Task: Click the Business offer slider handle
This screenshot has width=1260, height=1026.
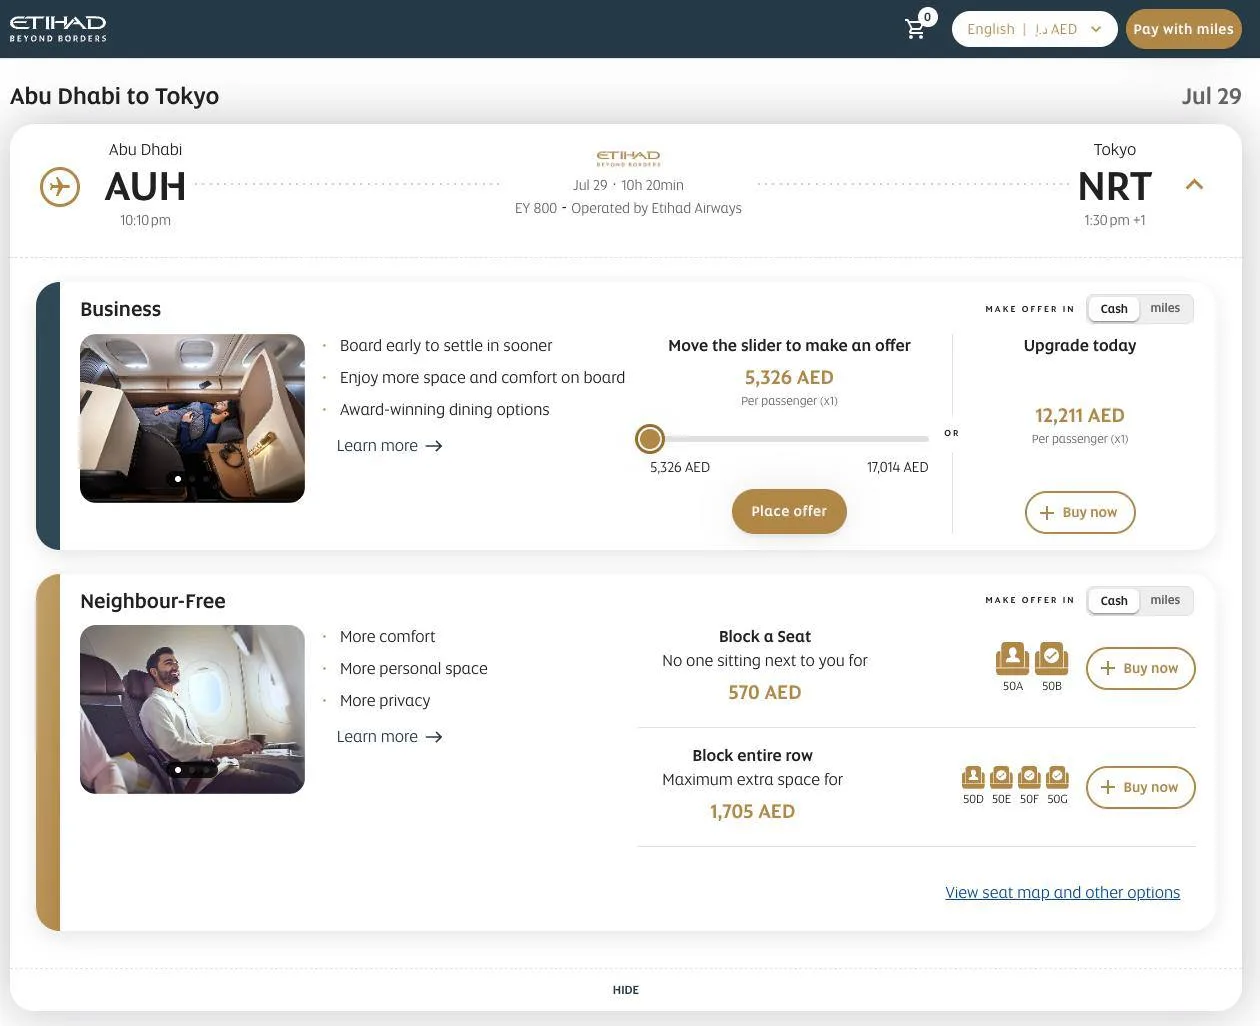Action: (650, 438)
